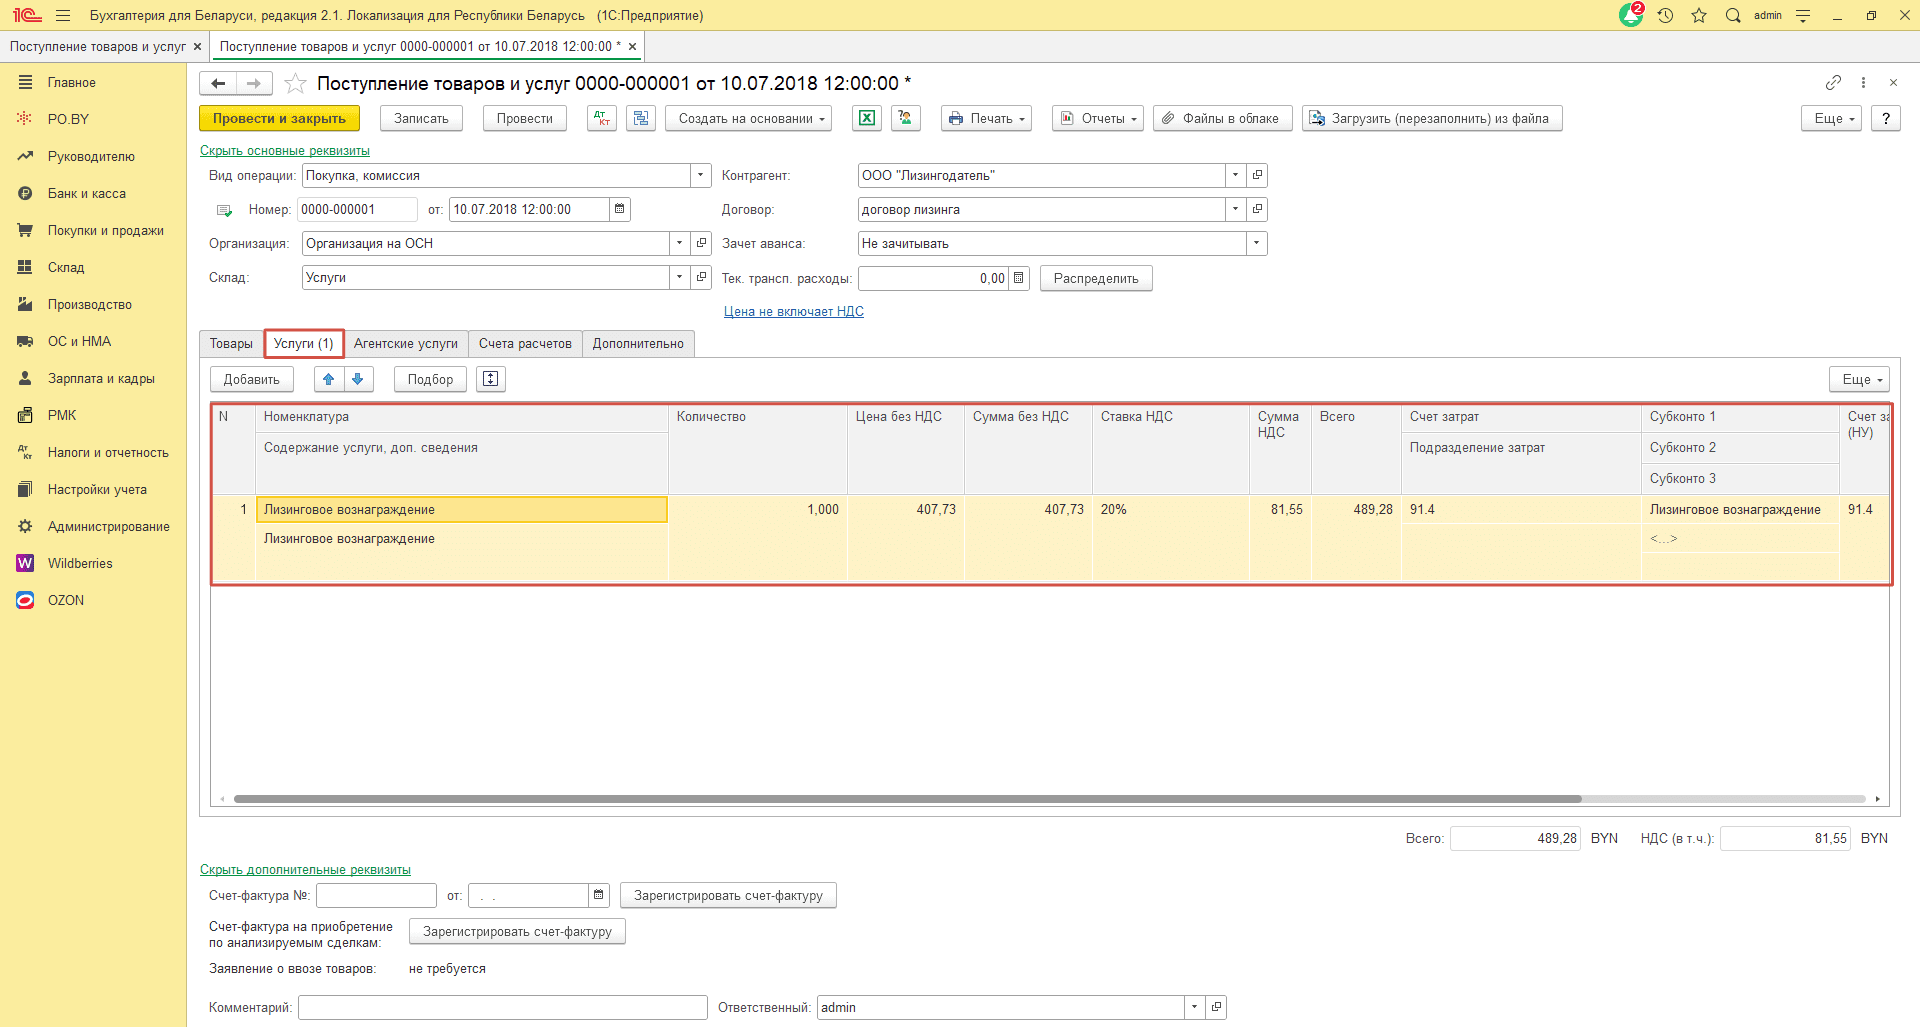Click the Провести и закрыть button
The width and height of the screenshot is (1920, 1027).
click(x=279, y=118)
